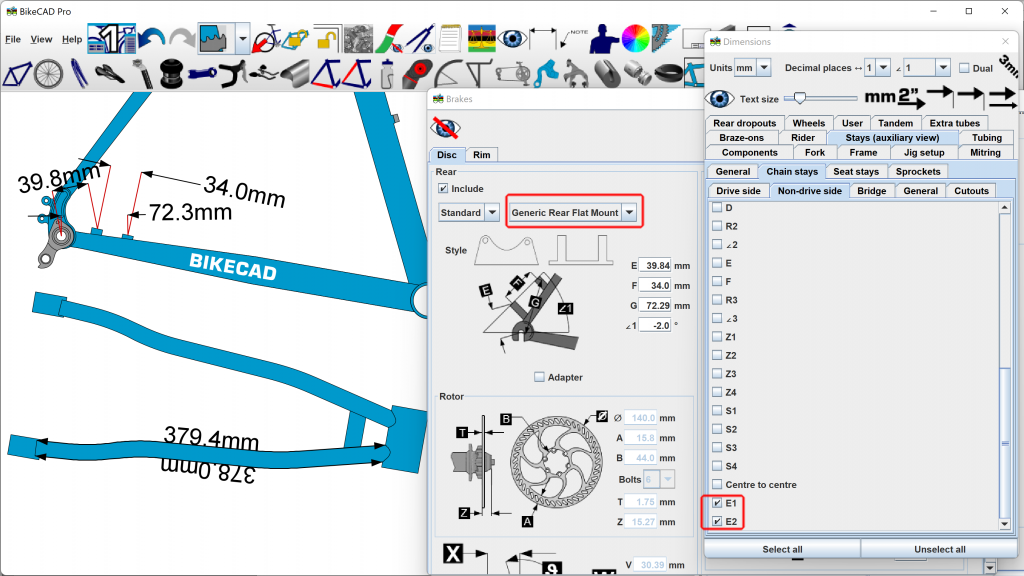
Task: Click the saddle icon
Action: (109, 74)
